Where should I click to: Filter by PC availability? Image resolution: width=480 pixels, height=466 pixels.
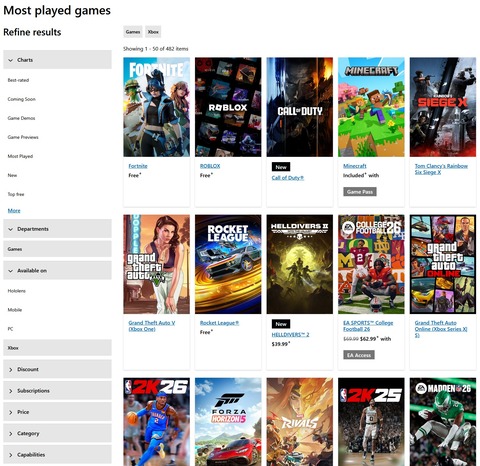pyautogui.click(x=10, y=329)
